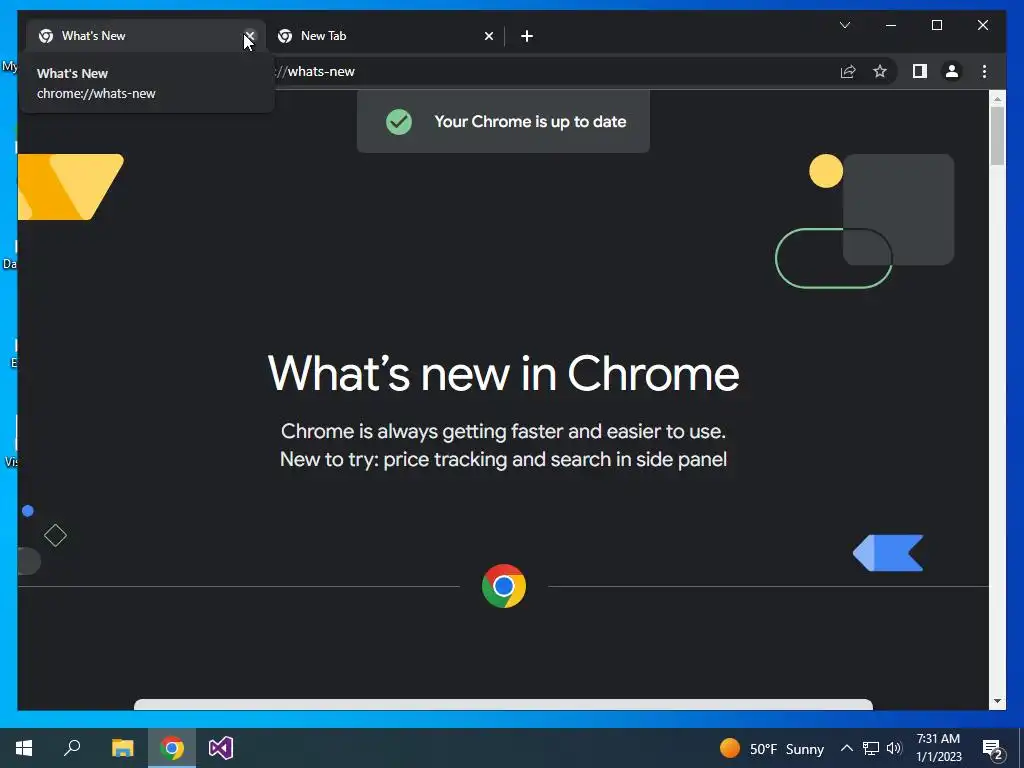
Task: Click the address bar showing whats-new
Action: pyautogui.click(x=555, y=71)
